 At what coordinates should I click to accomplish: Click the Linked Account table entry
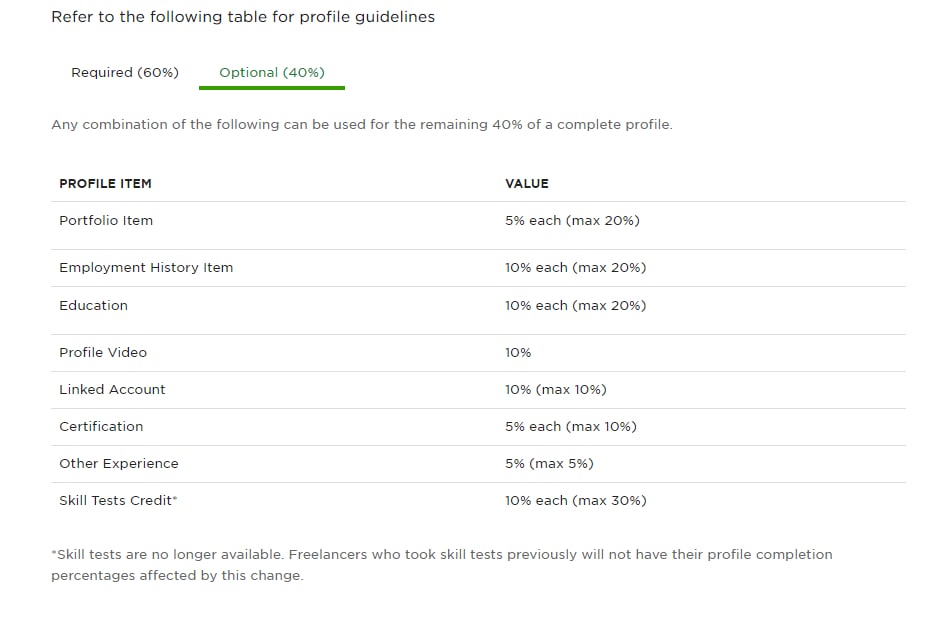click(x=112, y=389)
